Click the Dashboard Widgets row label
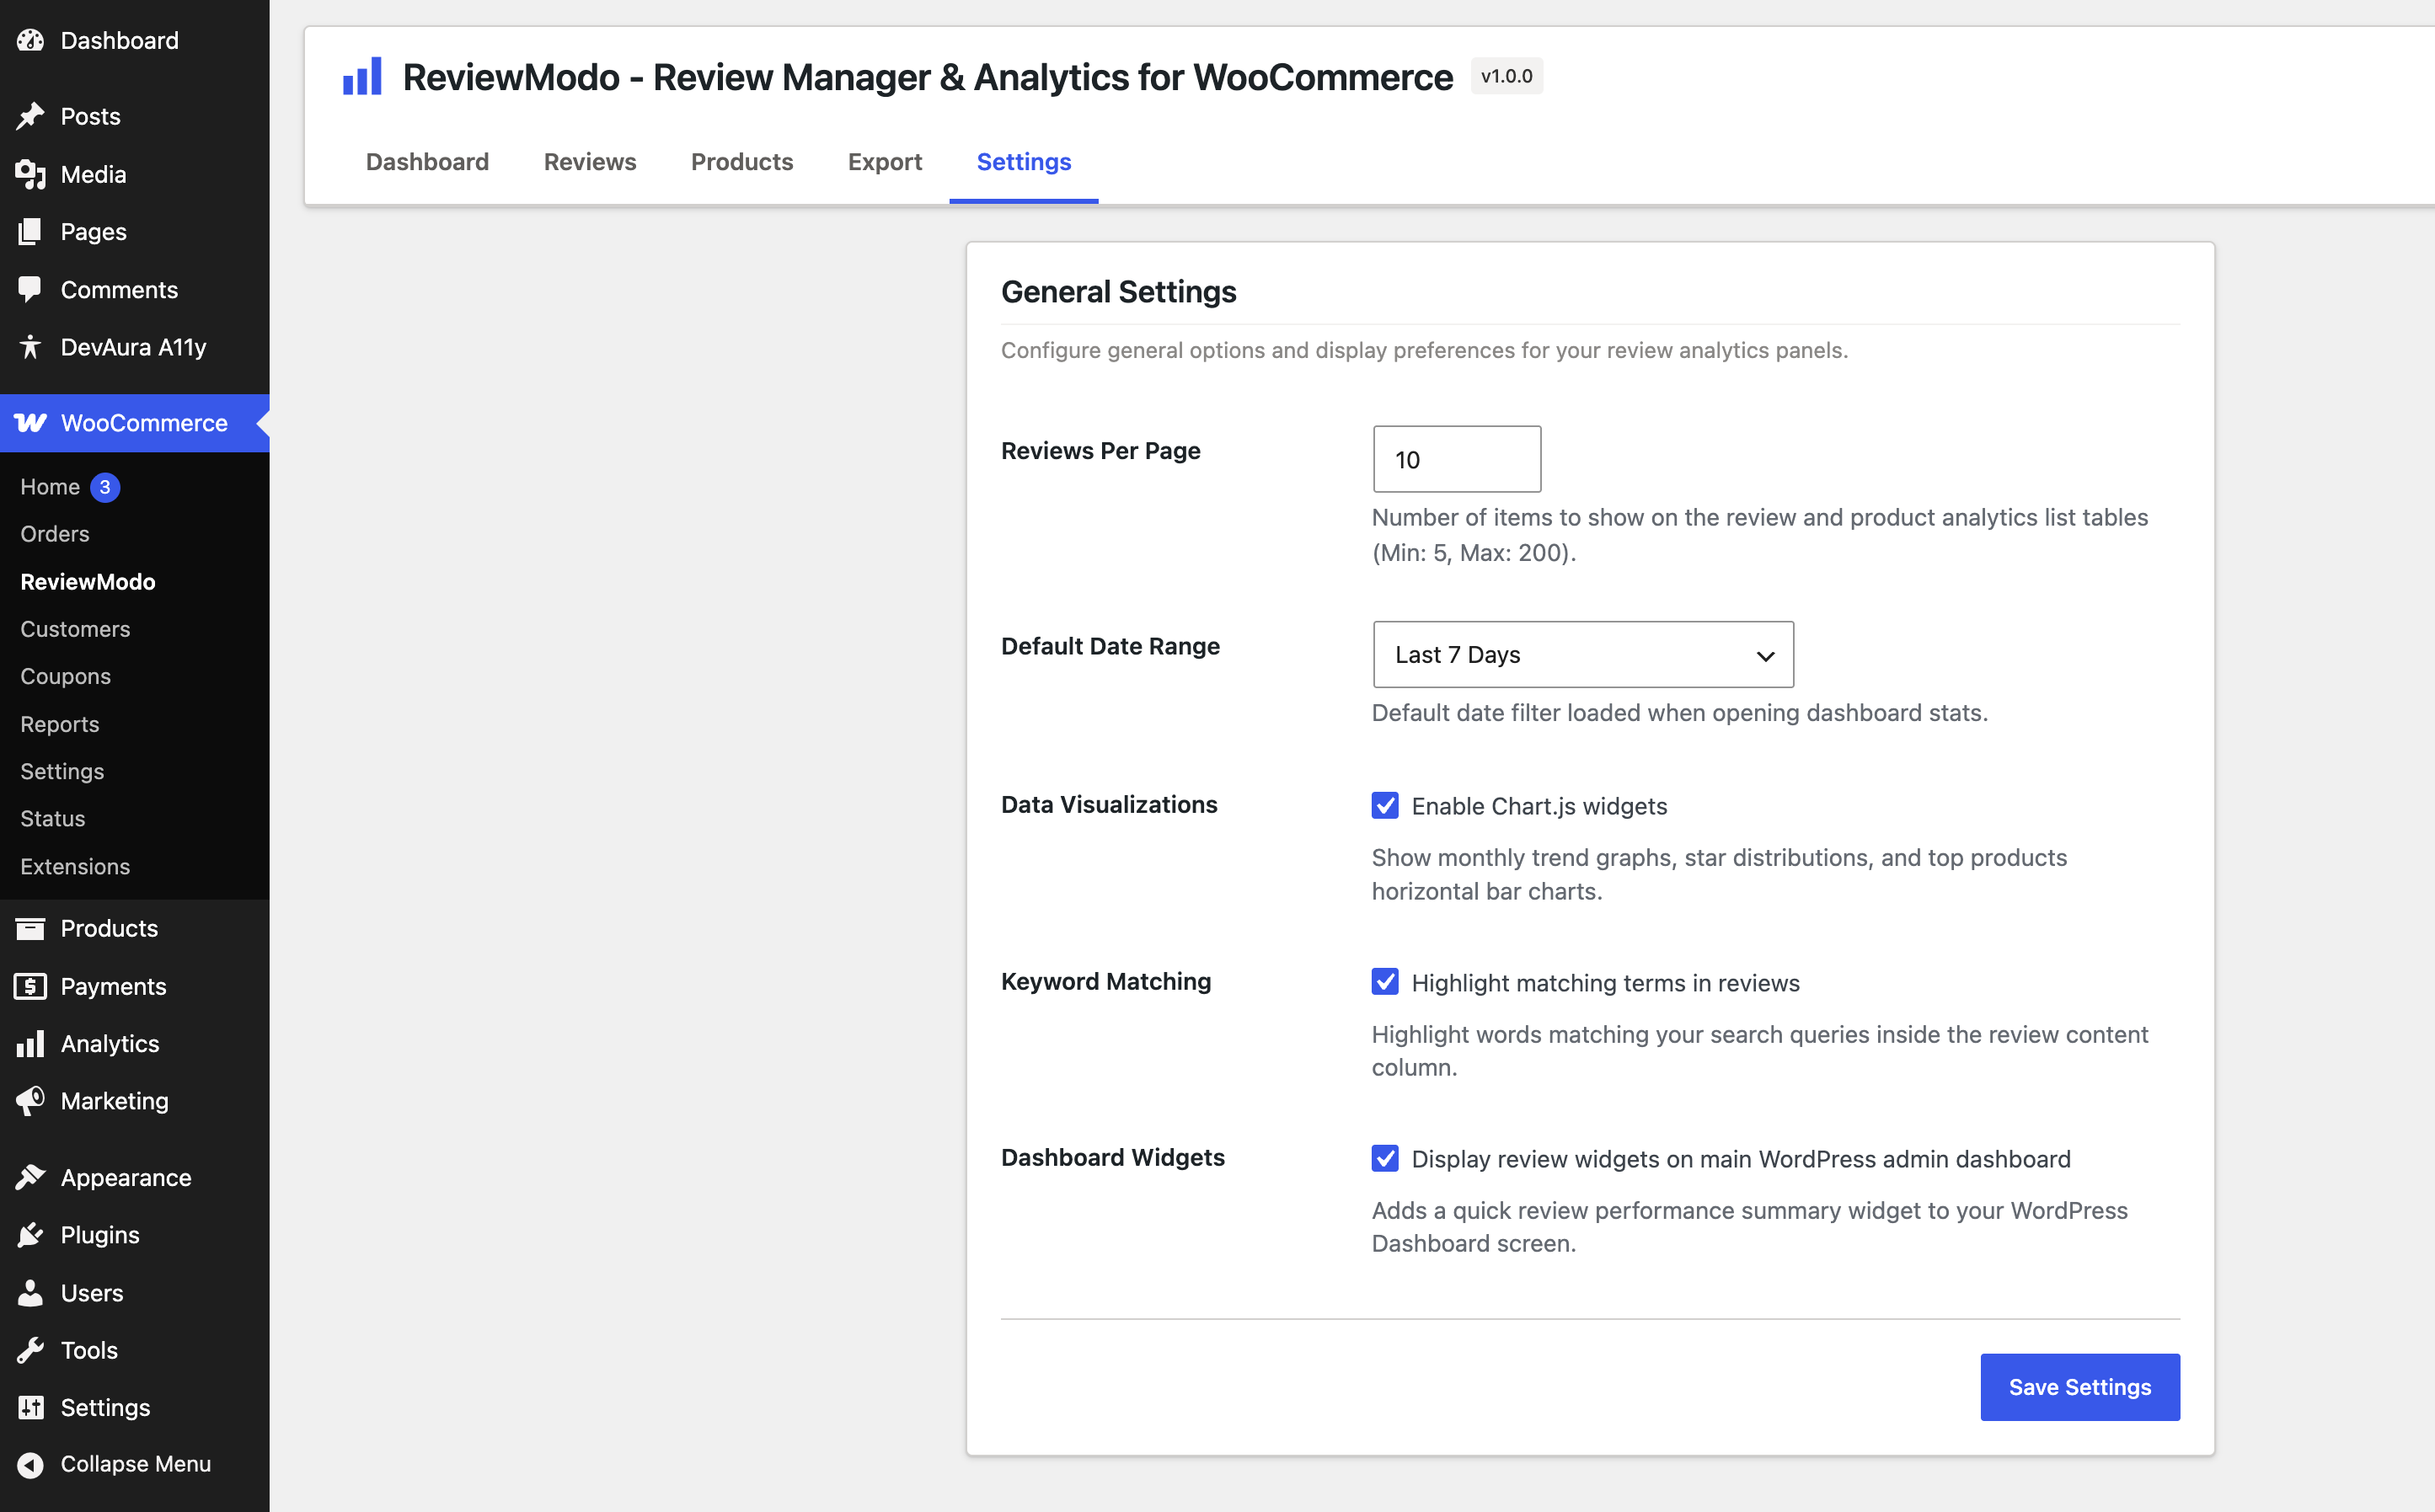Viewport: 2435px width, 1512px height. click(1113, 1157)
